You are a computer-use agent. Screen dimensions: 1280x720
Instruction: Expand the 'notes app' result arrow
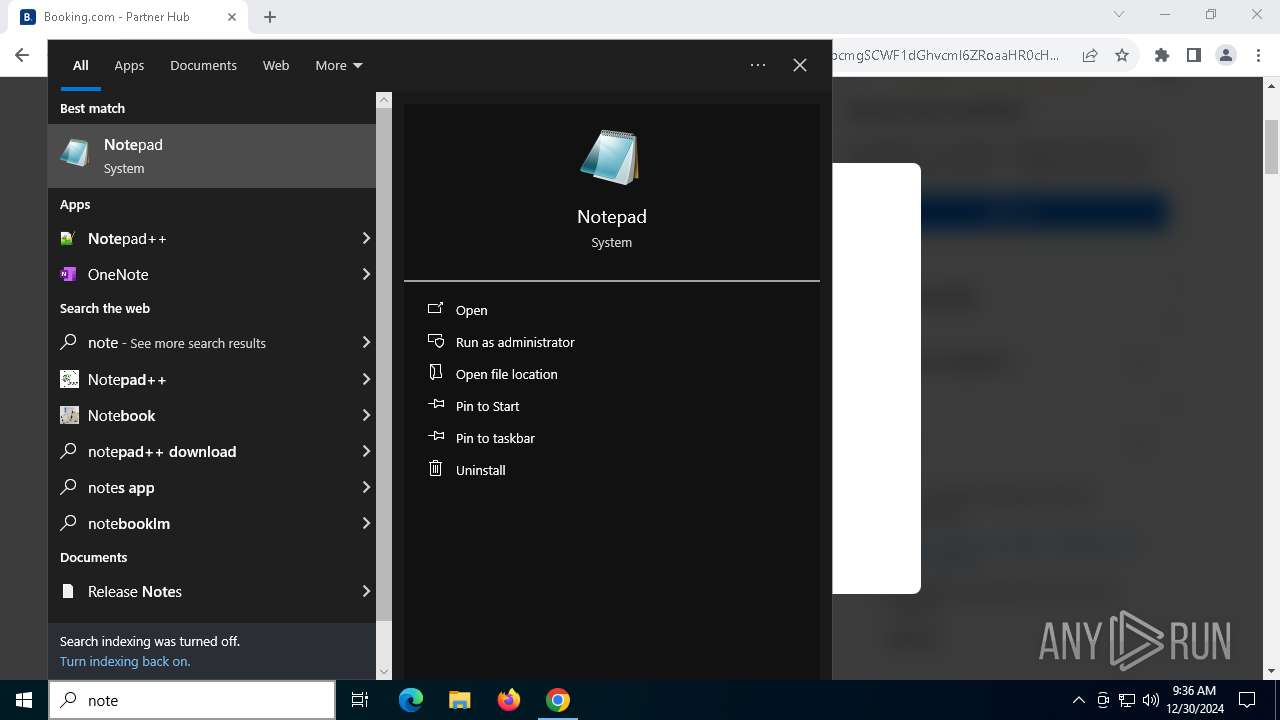click(366, 487)
